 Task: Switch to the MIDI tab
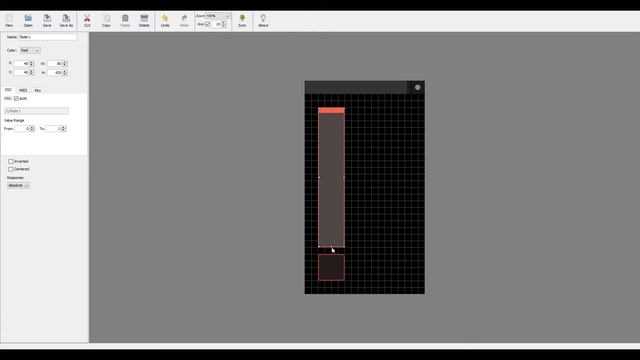tap(23, 90)
